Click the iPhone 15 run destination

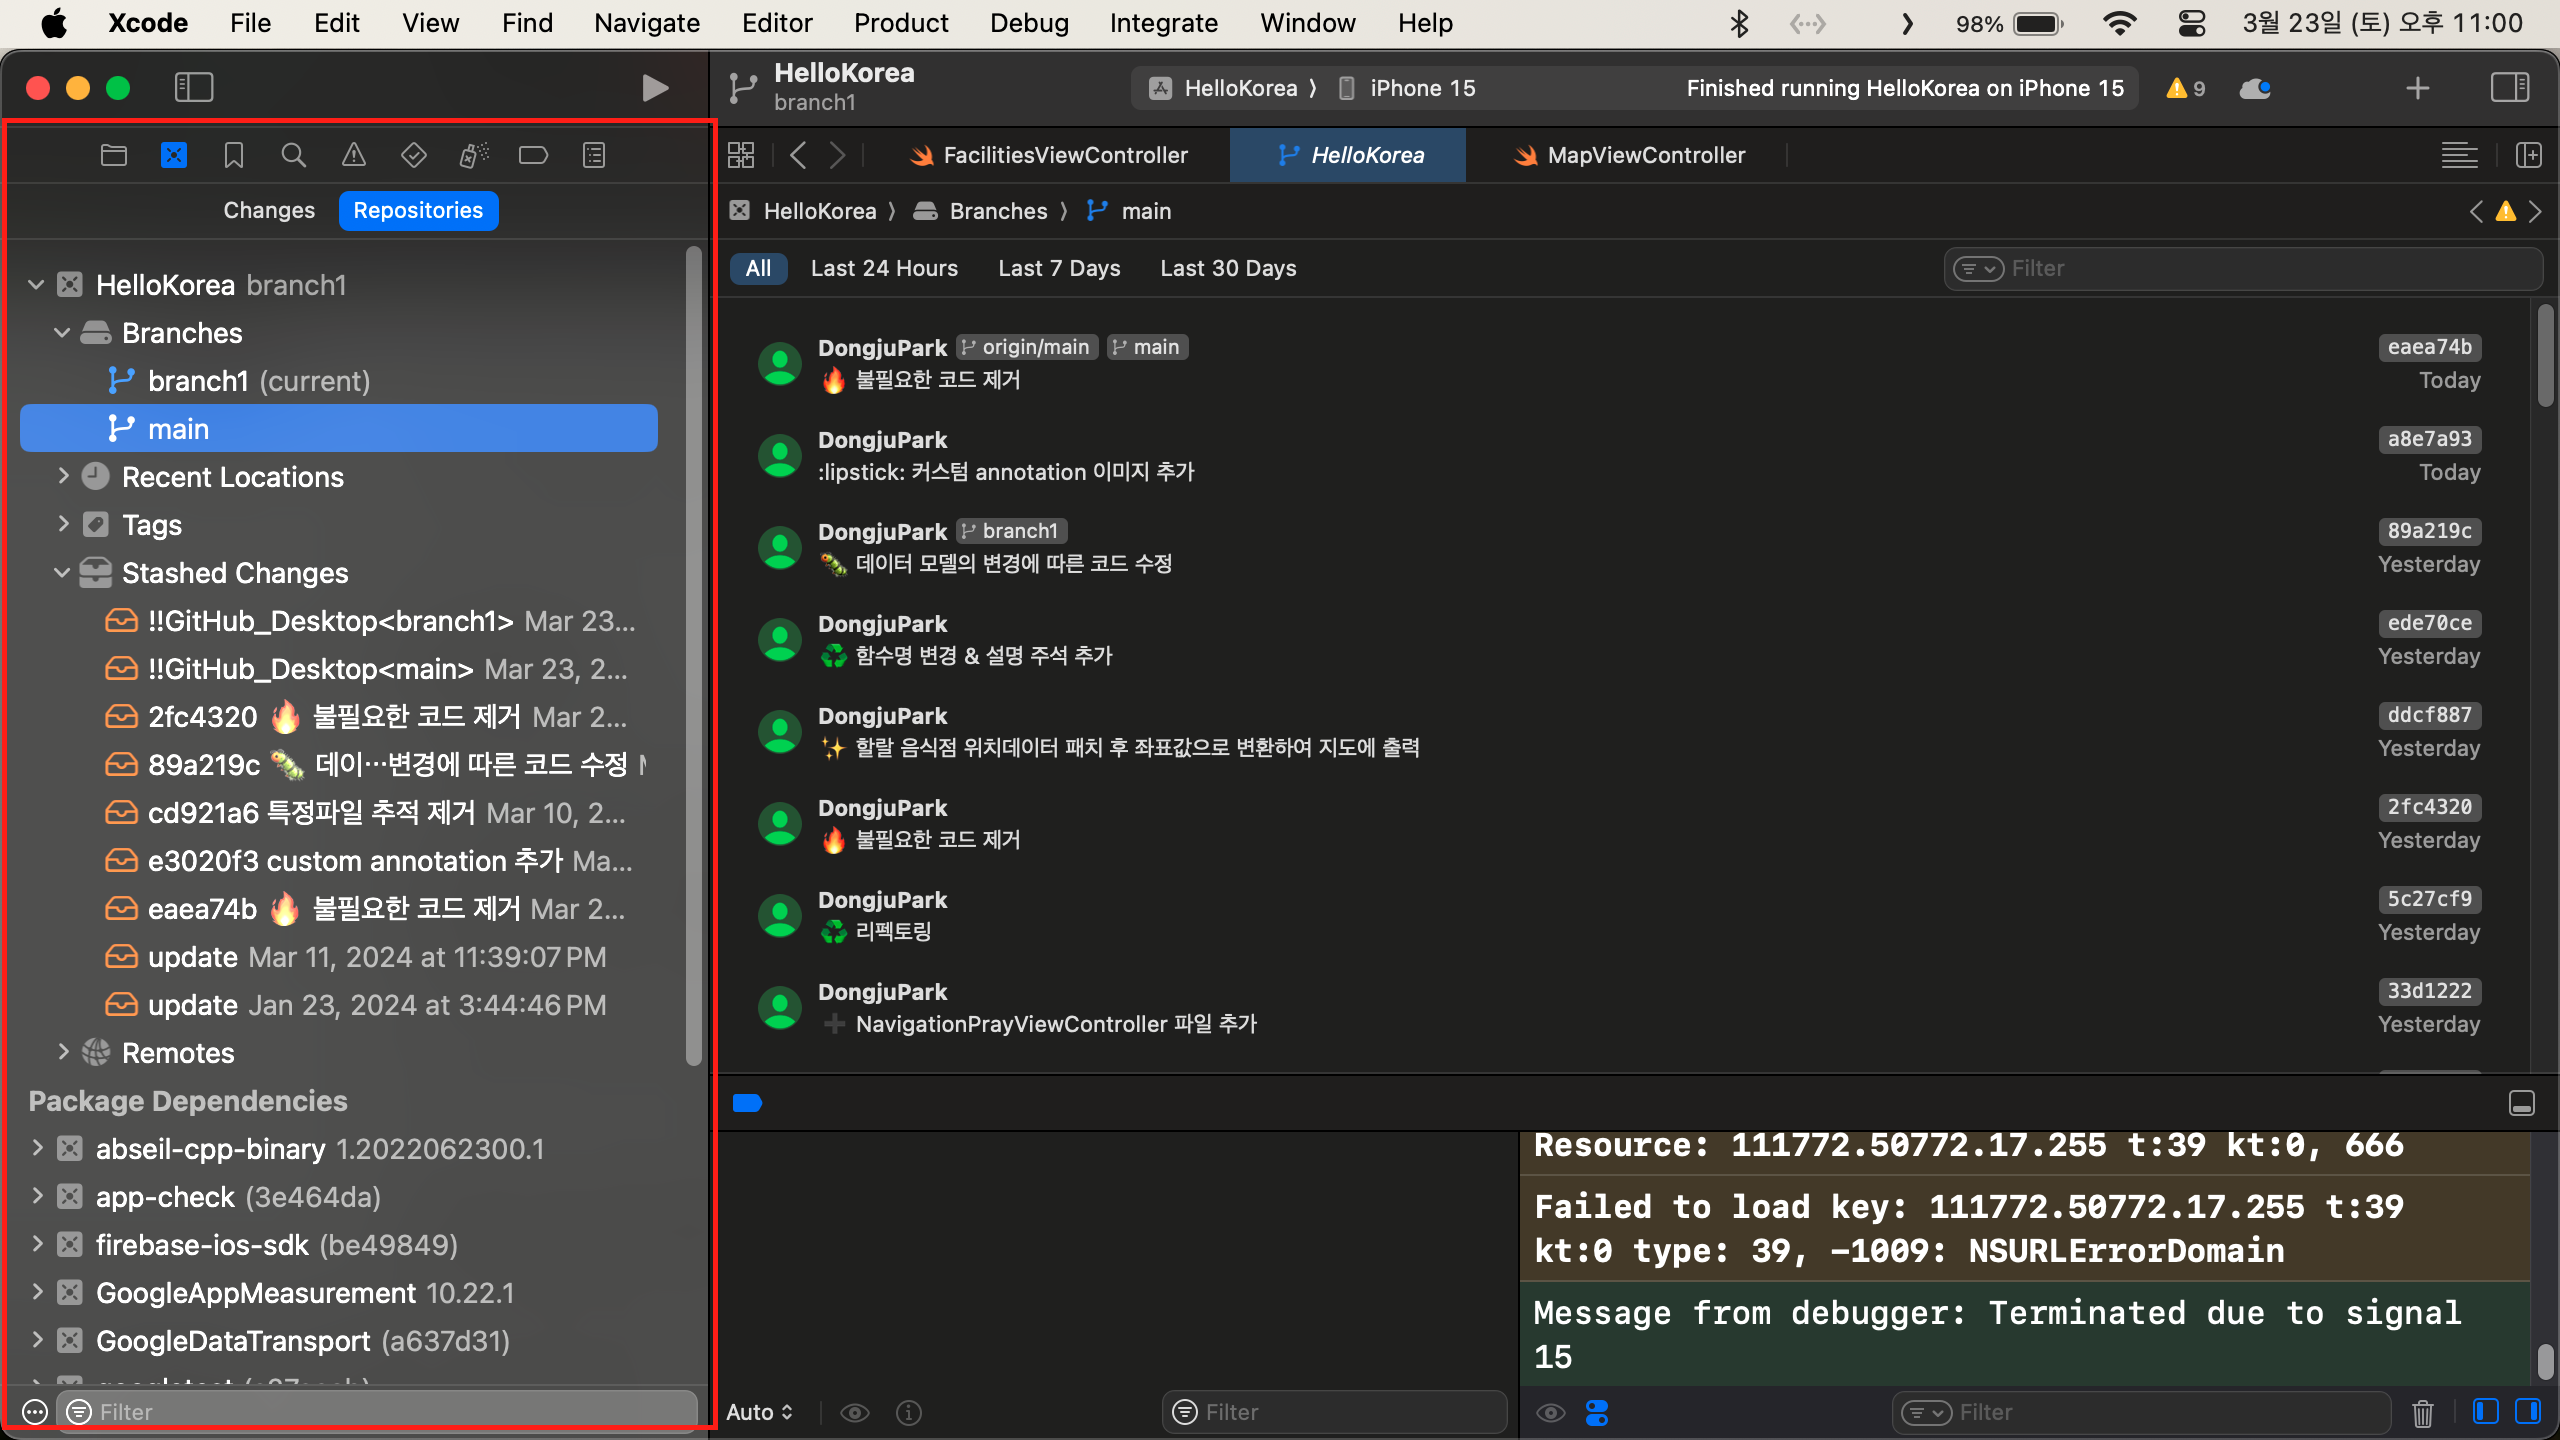point(1406,89)
